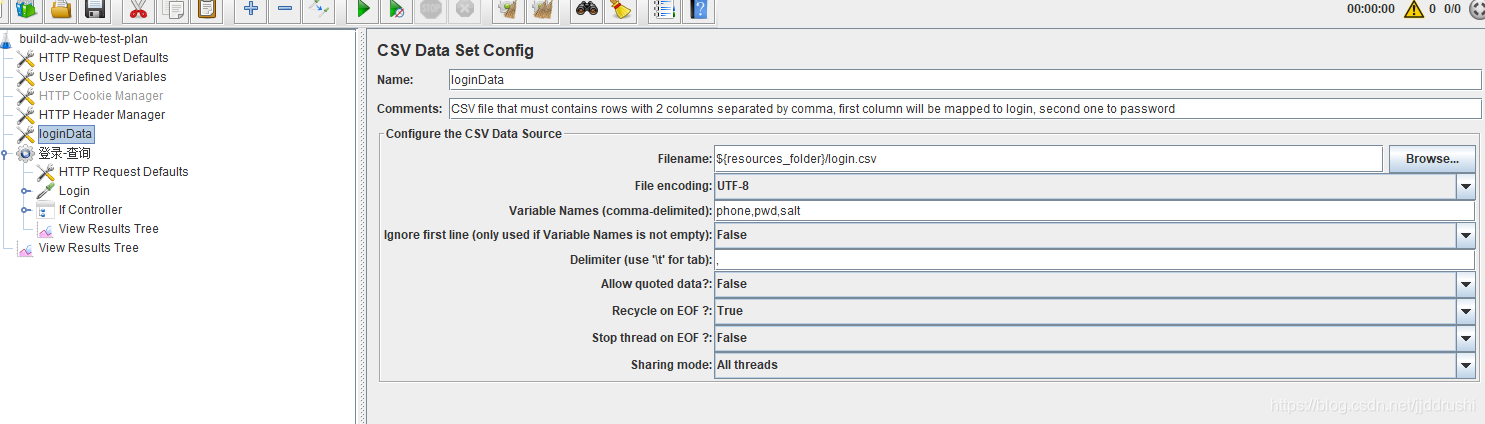Click the 00:00:00 elapsed time display
Viewport: 1485px width, 424px height.
pyautogui.click(x=1370, y=9)
